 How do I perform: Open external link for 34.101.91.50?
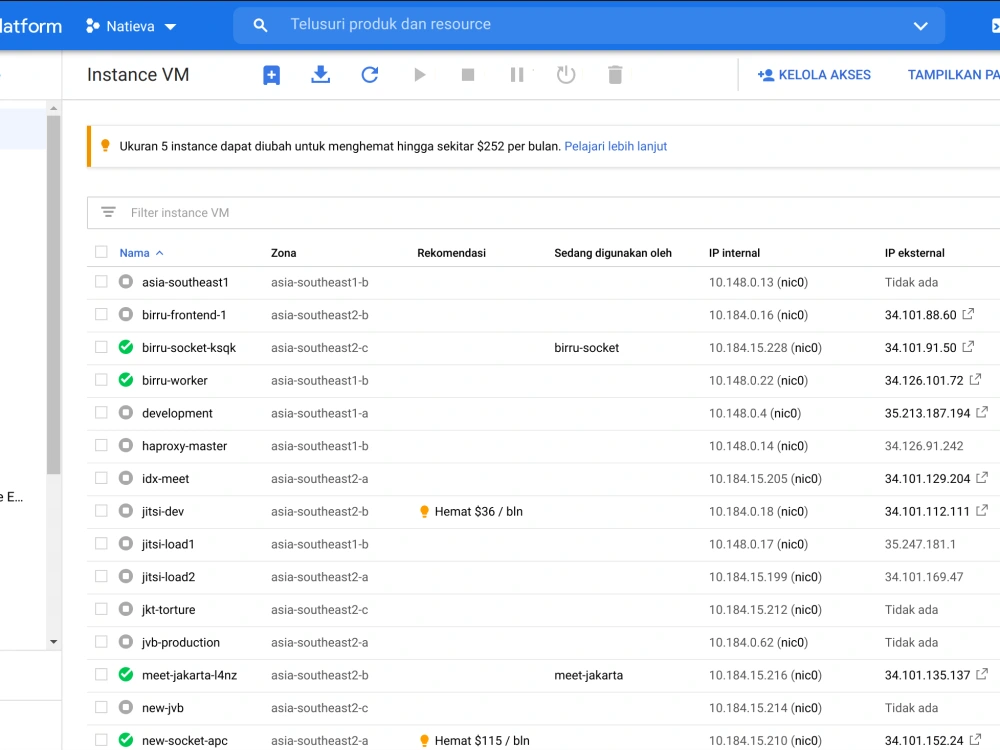(968, 346)
